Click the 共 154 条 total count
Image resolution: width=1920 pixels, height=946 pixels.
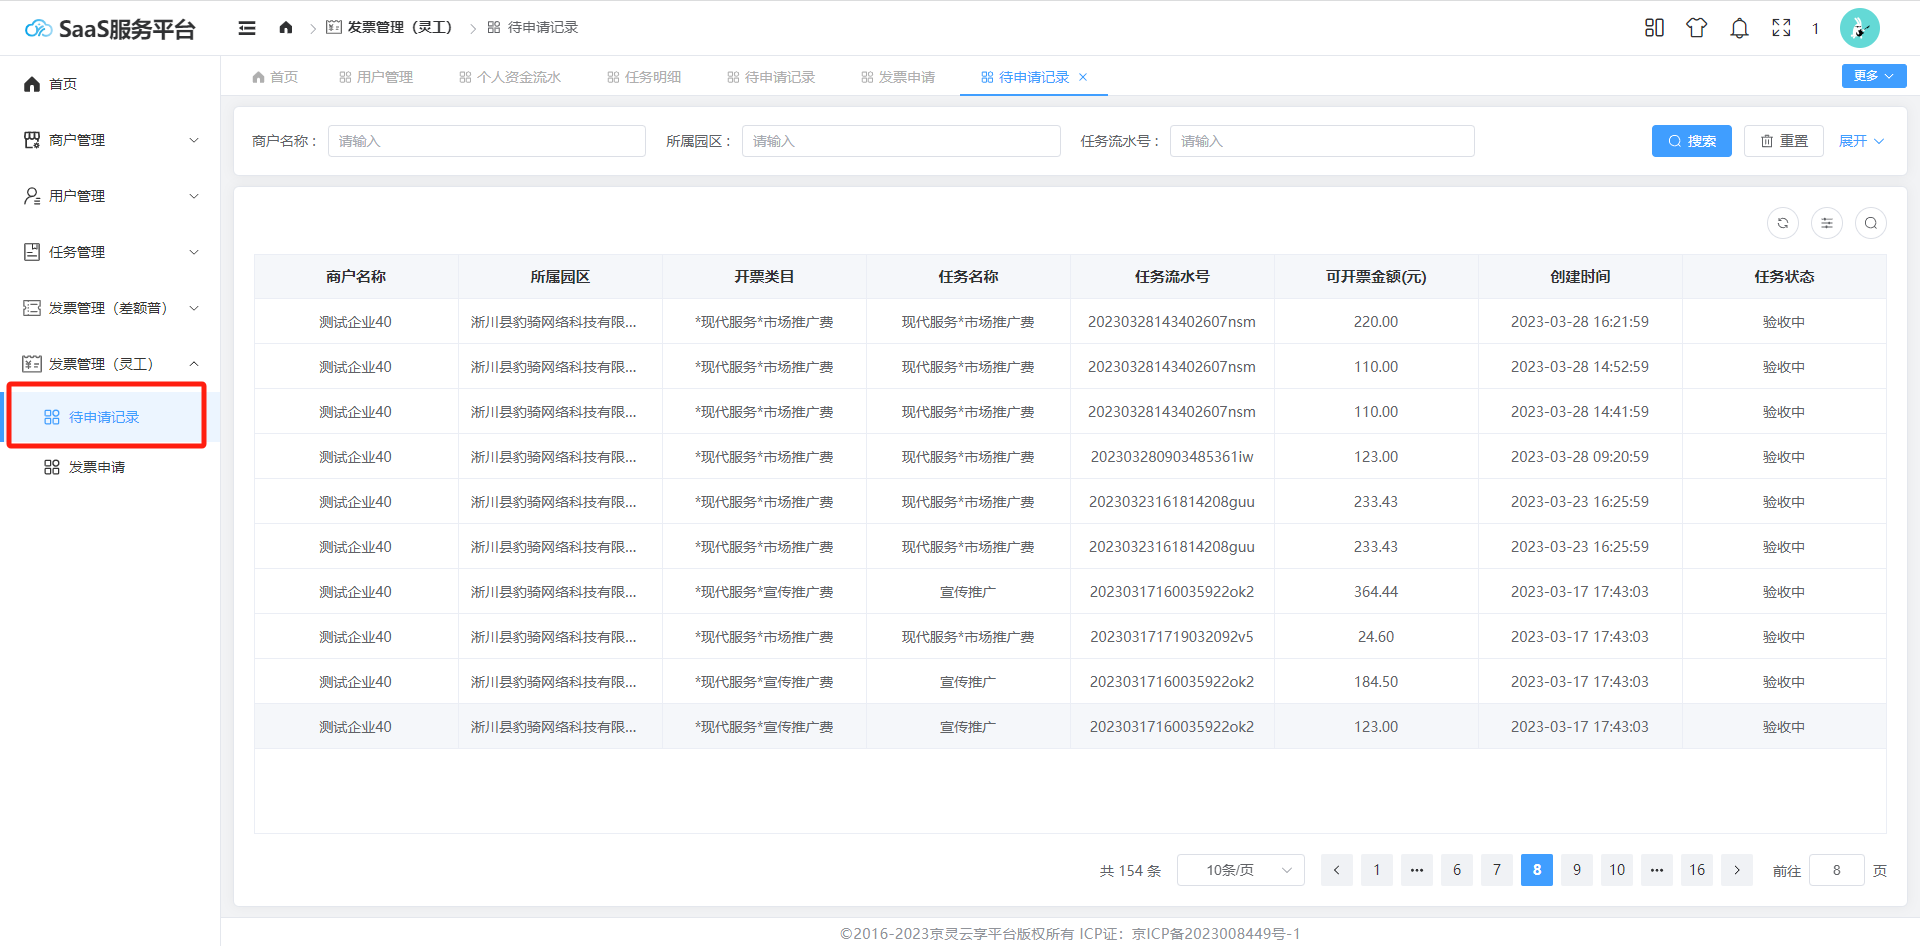(1130, 871)
